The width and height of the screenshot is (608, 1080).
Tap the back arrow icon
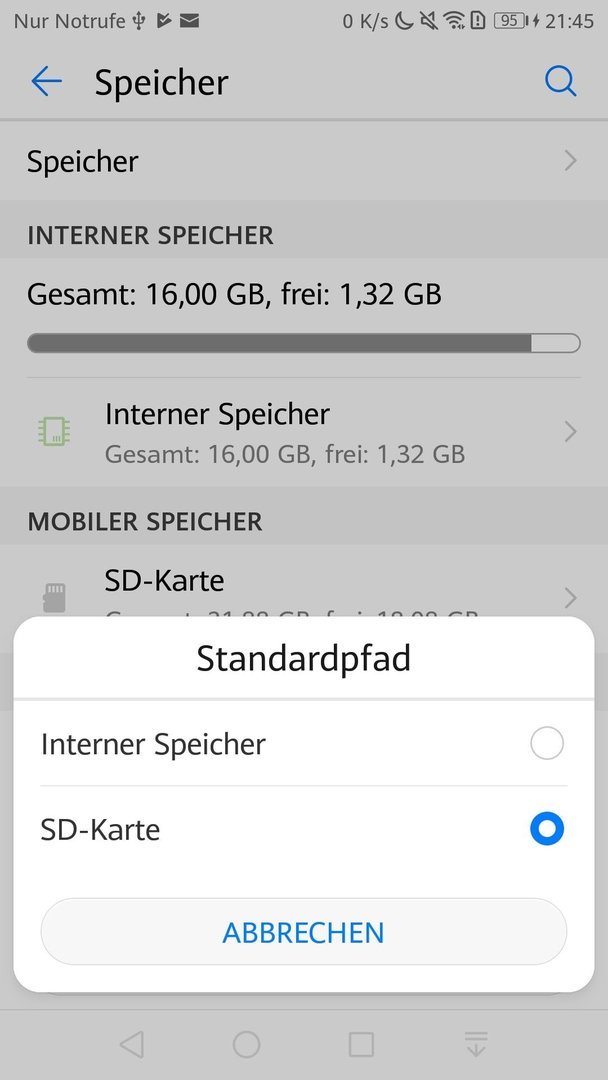point(46,82)
